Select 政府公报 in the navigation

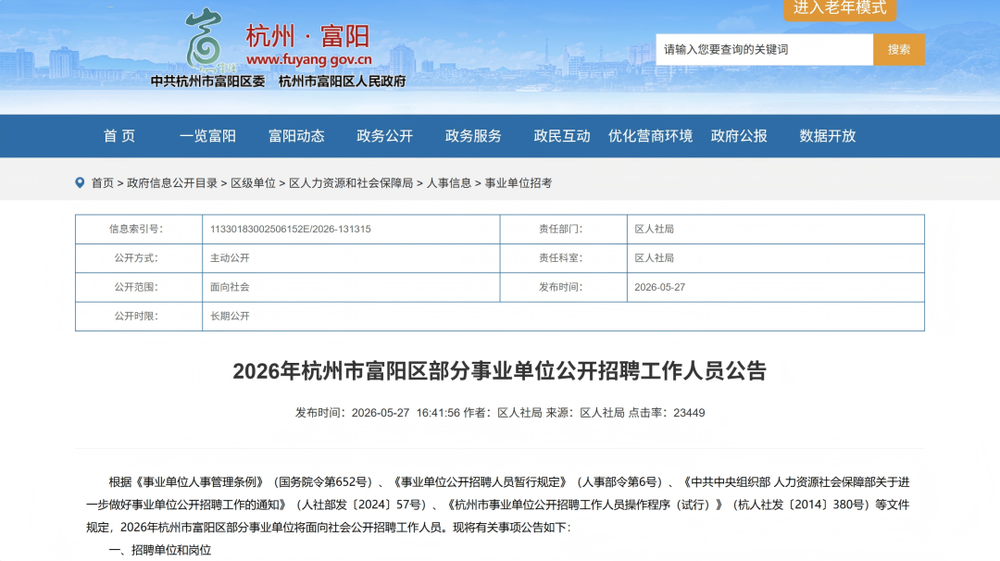tap(739, 136)
